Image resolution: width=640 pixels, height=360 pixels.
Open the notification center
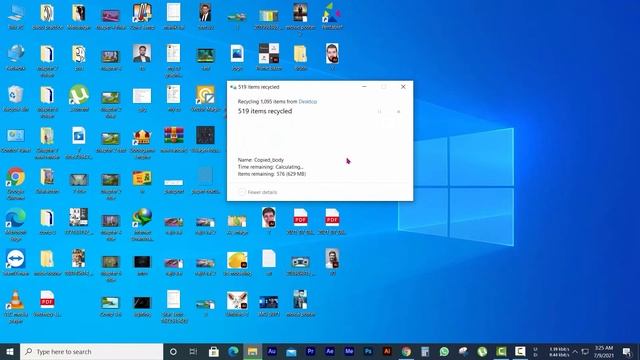627,351
